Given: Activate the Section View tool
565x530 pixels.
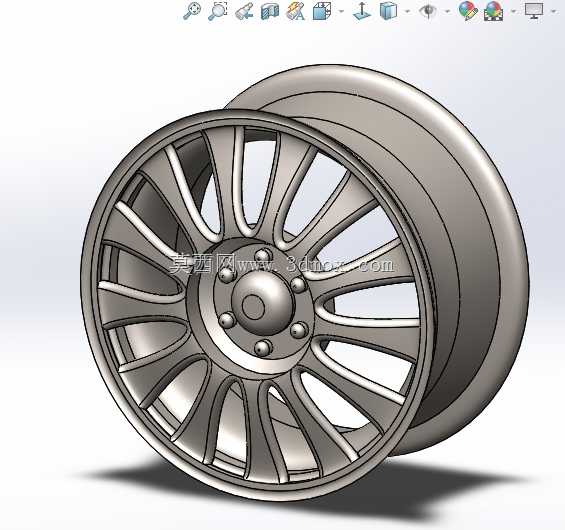Looking at the screenshot, I should point(270,11).
